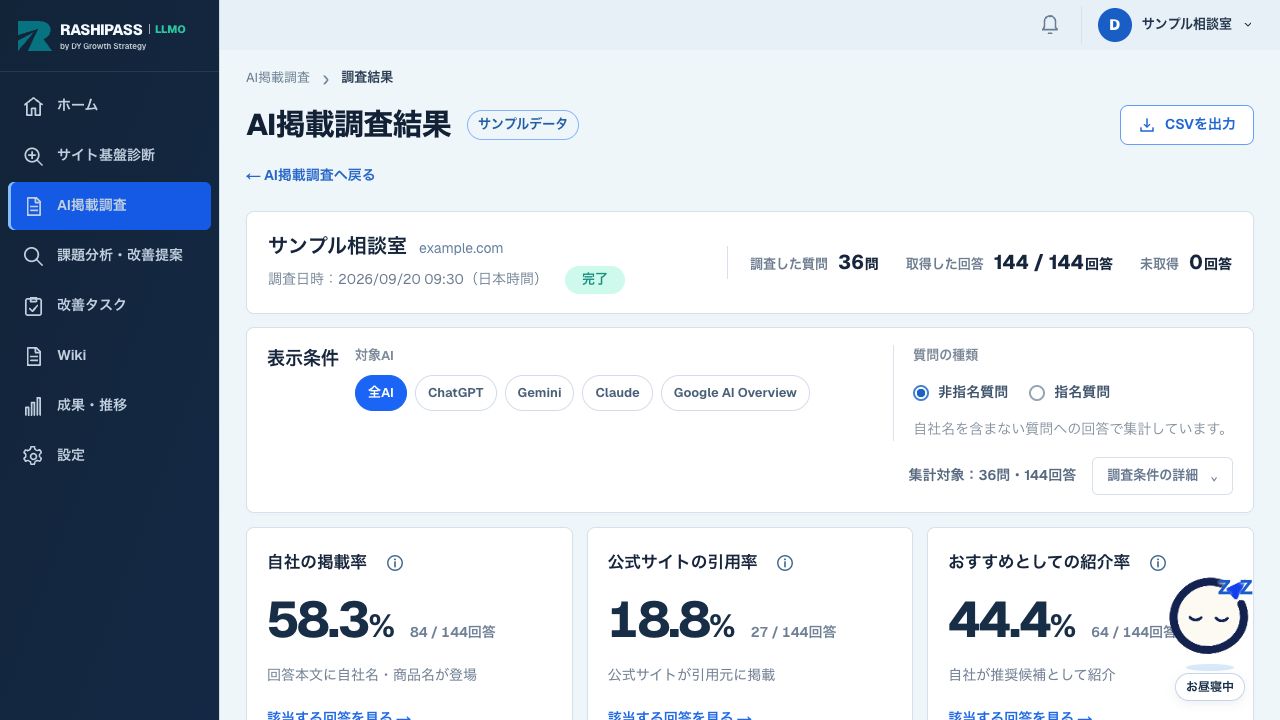This screenshot has width=1280, height=720.
Task: Click the AI掲載調査 document icon
Action: 33,206
